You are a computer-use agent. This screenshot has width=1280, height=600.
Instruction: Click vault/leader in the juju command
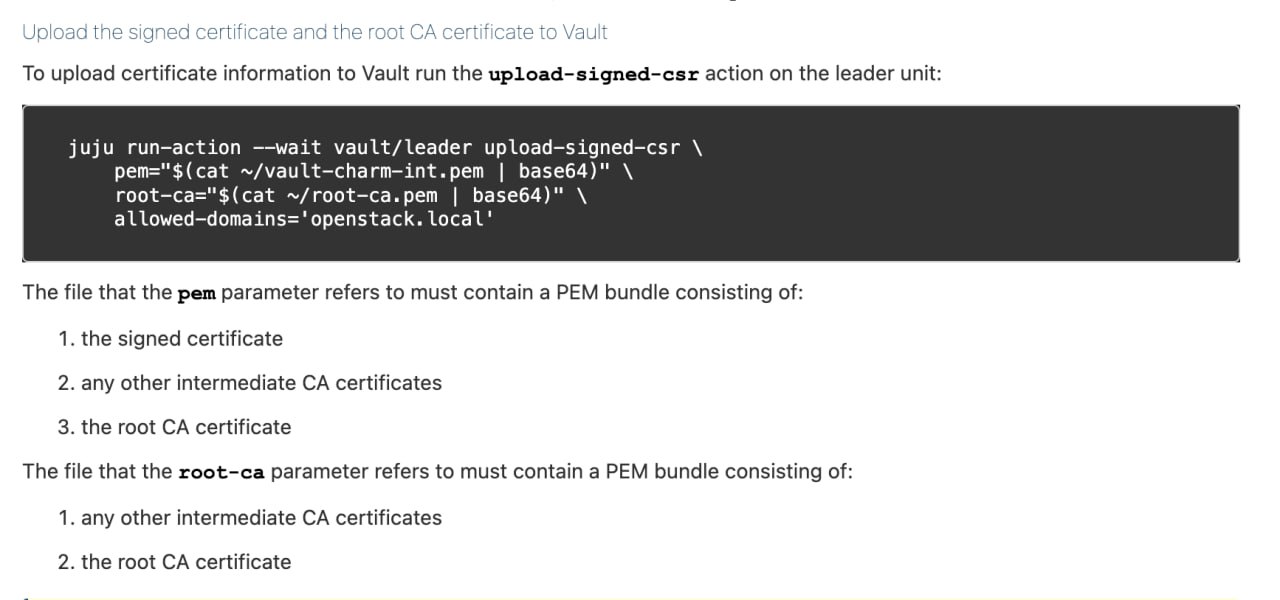[403, 148]
